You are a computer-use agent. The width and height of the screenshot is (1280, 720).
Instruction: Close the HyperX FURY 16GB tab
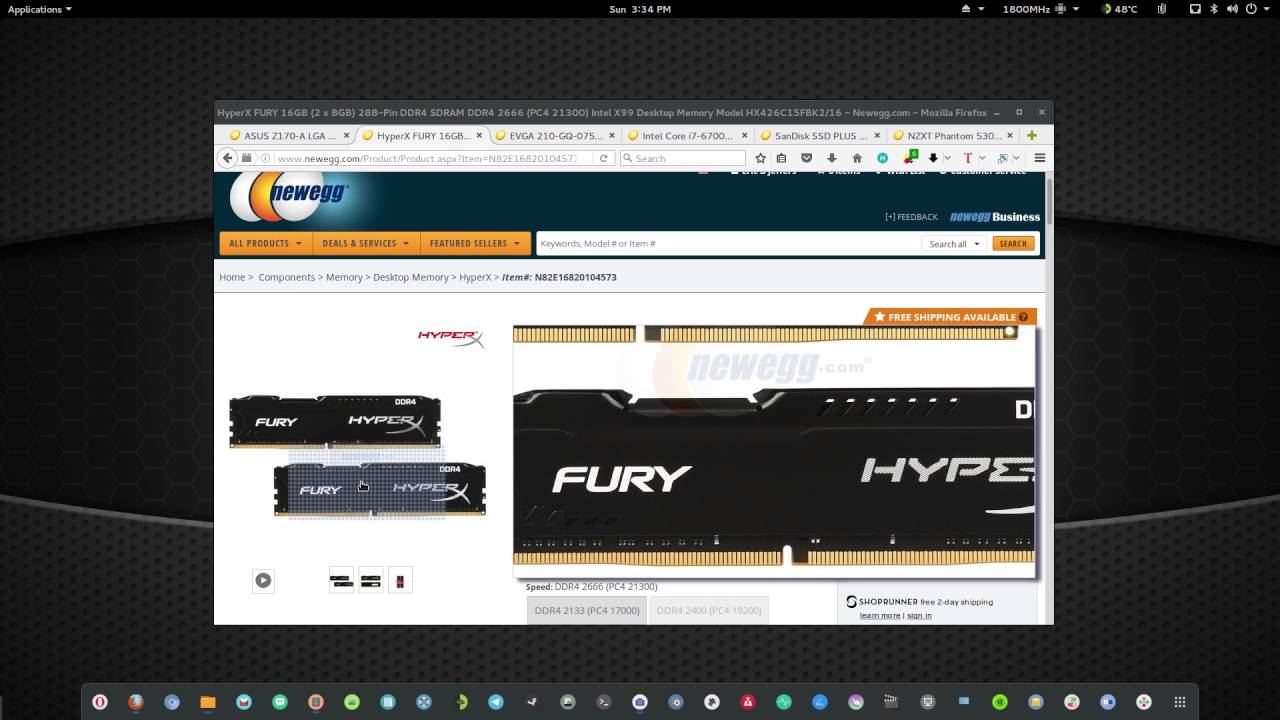click(479, 135)
